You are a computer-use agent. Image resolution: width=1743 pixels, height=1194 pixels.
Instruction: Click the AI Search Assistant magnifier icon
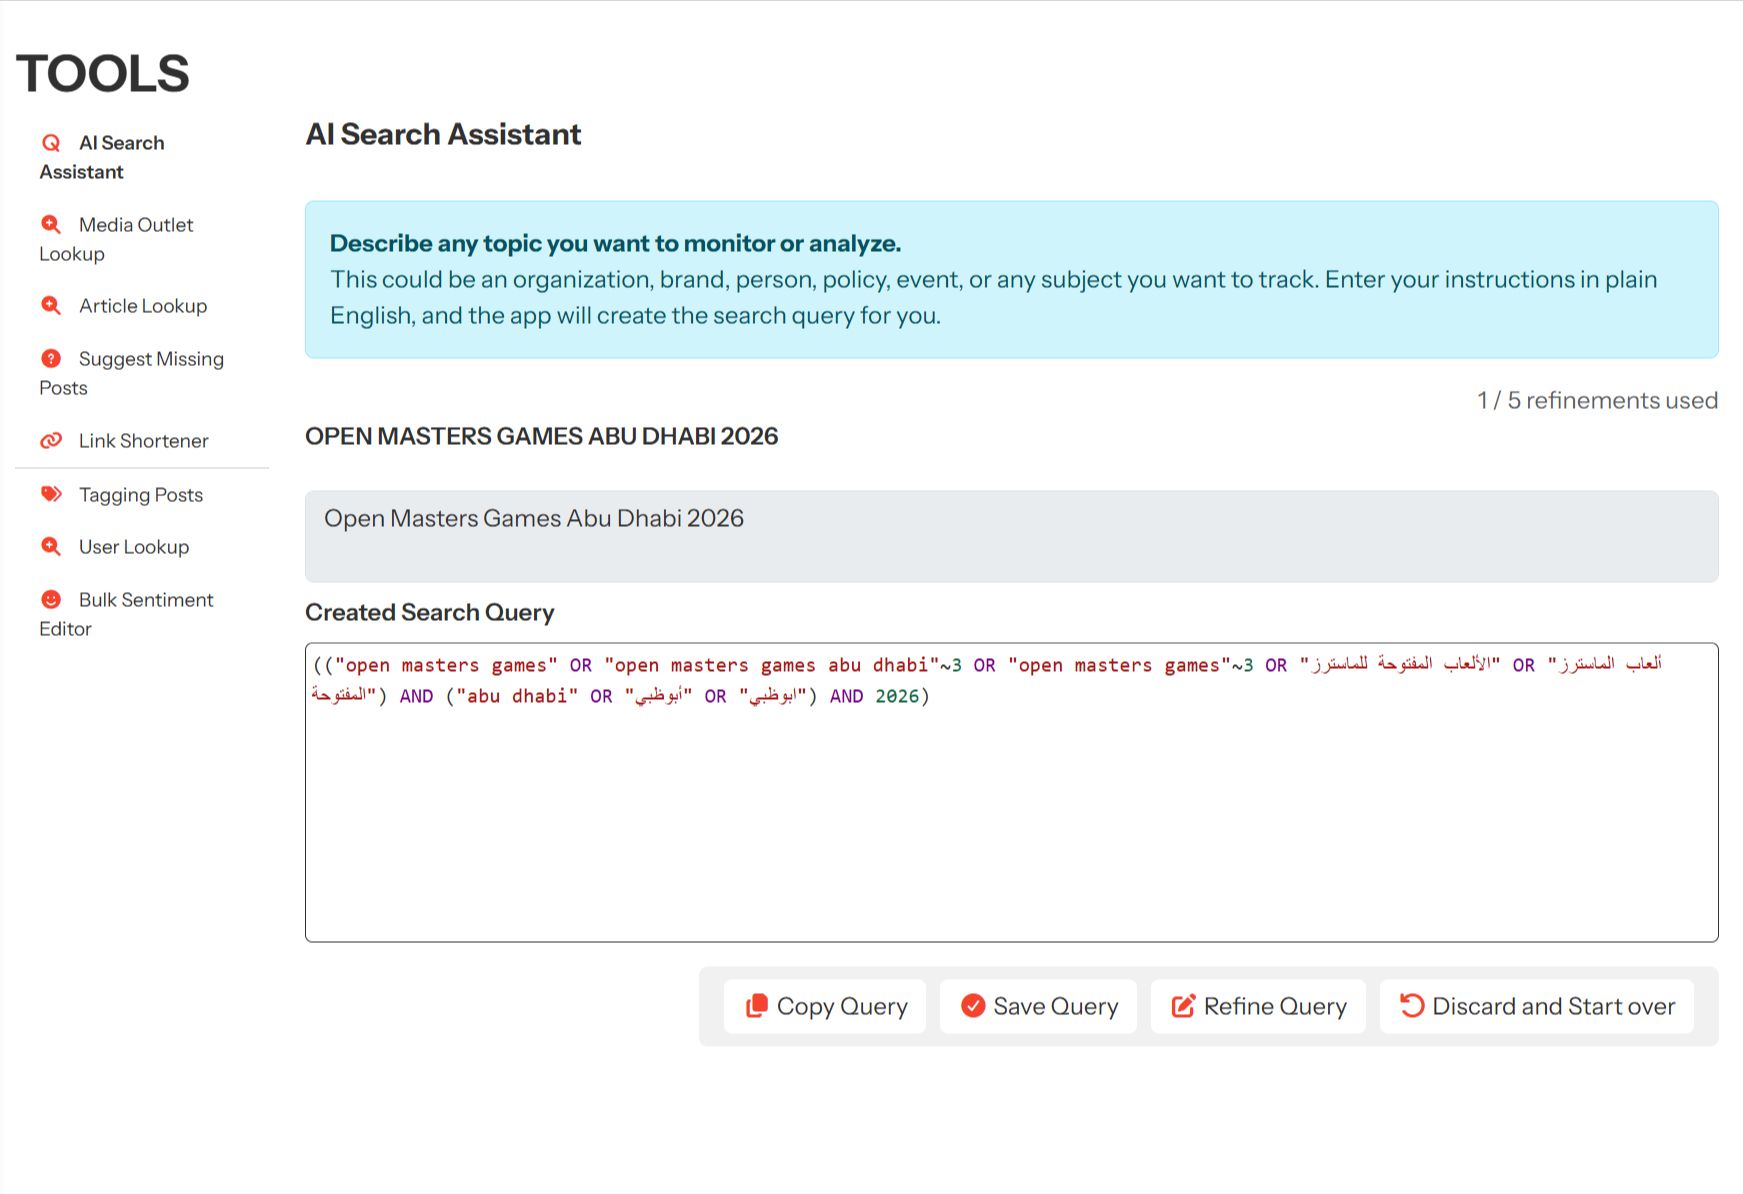(51, 143)
